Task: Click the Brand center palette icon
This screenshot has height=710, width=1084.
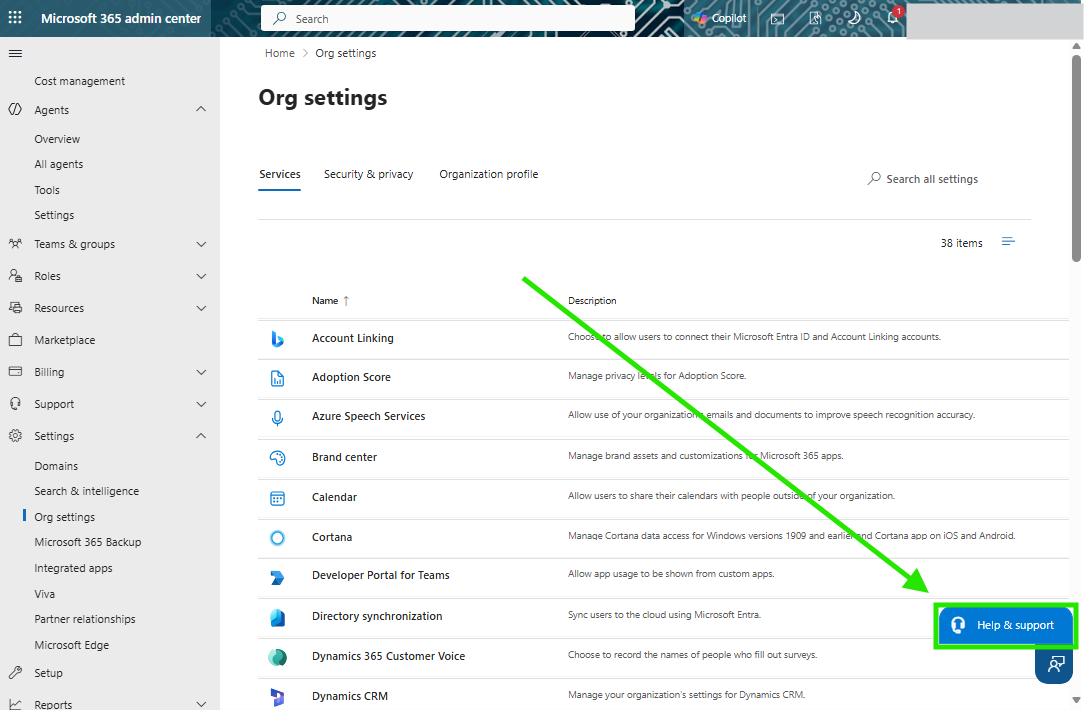Action: pos(277,458)
